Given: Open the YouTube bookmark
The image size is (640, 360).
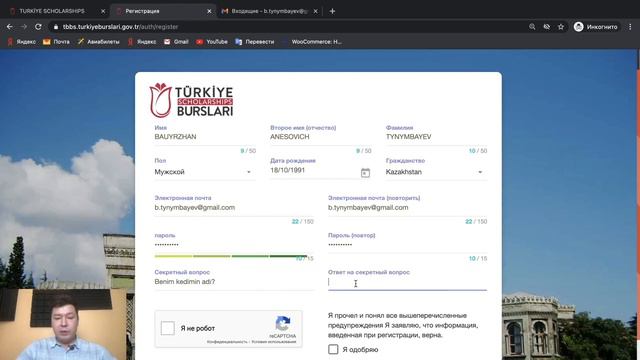Looking at the screenshot, I should [212, 42].
